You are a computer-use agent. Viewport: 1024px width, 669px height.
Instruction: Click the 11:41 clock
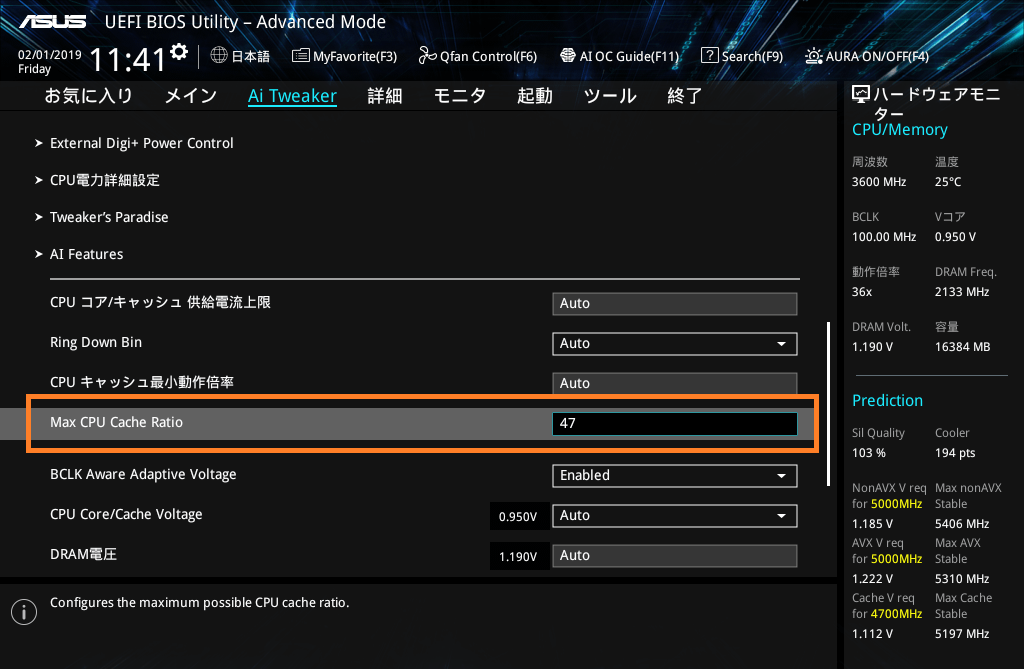point(127,60)
